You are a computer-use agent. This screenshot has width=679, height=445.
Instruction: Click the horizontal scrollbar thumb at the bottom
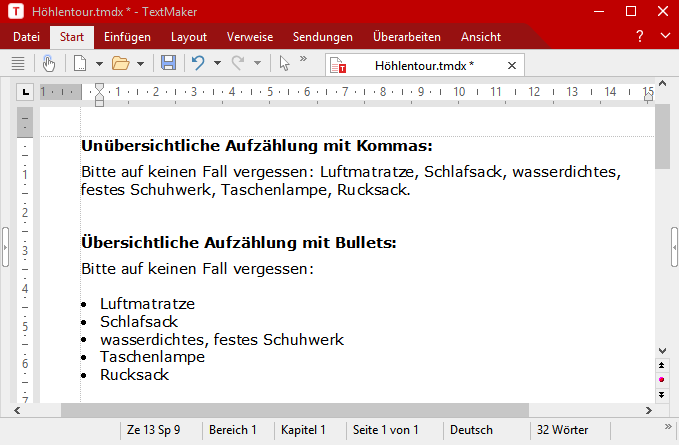(294, 410)
